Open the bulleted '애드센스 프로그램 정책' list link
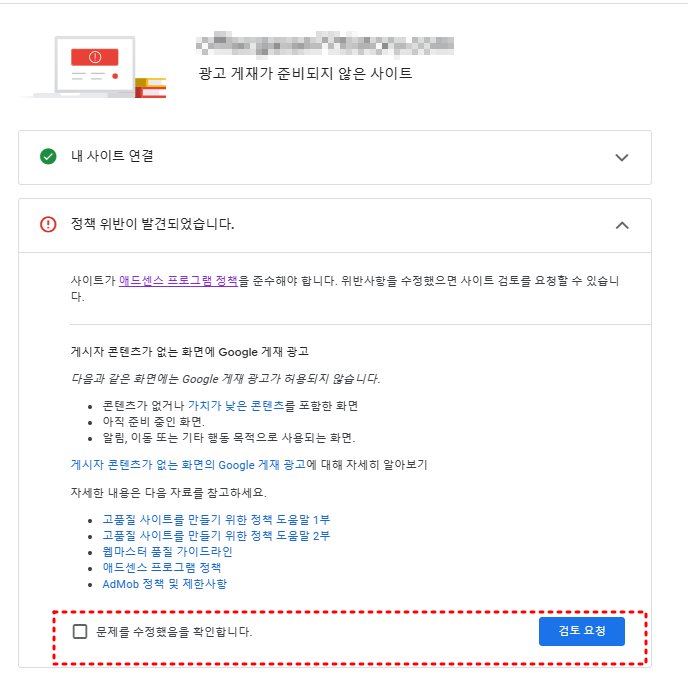The width and height of the screenshot is (688, 685). [x=161, y=568]
